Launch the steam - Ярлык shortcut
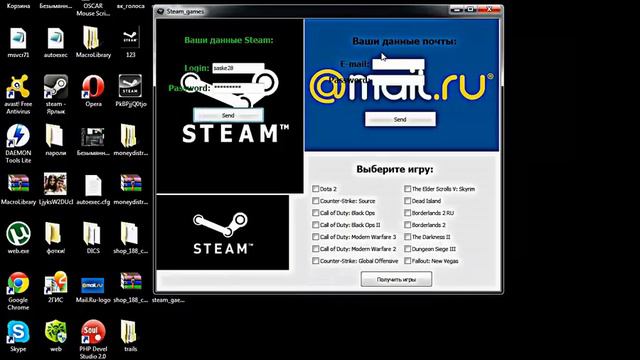 click(56, 87)
